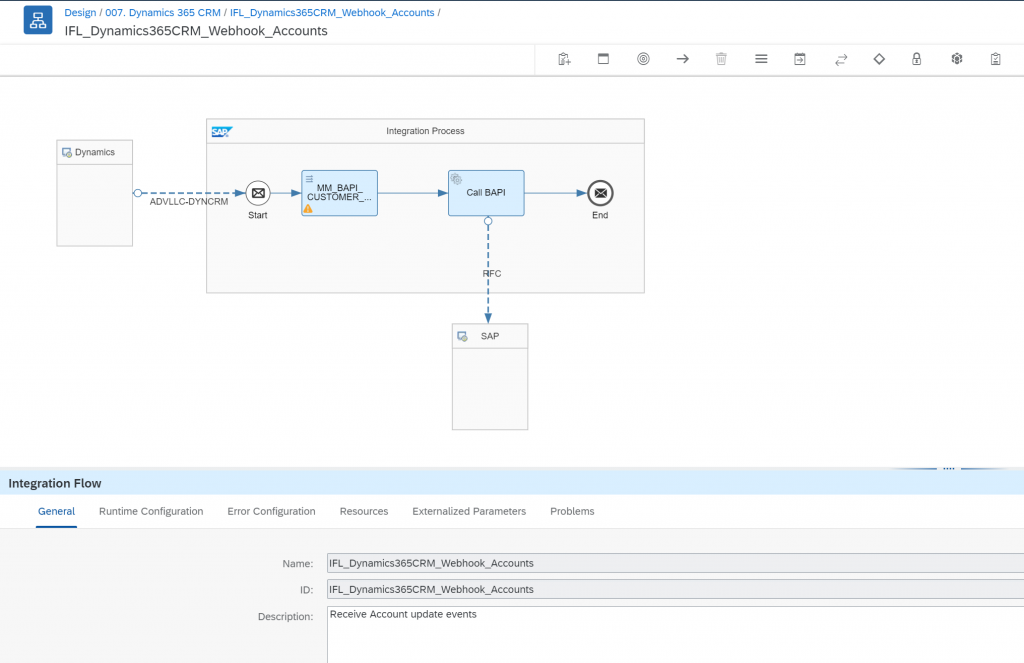Switch to the Resources tab
This screenshot has width=1024, height=663.
[364, 511]
